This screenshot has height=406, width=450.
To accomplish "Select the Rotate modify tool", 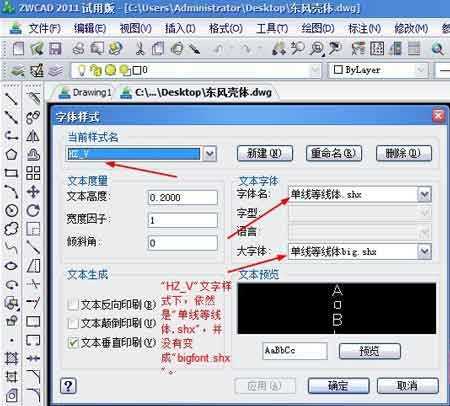I will click(x=33, y=210).
